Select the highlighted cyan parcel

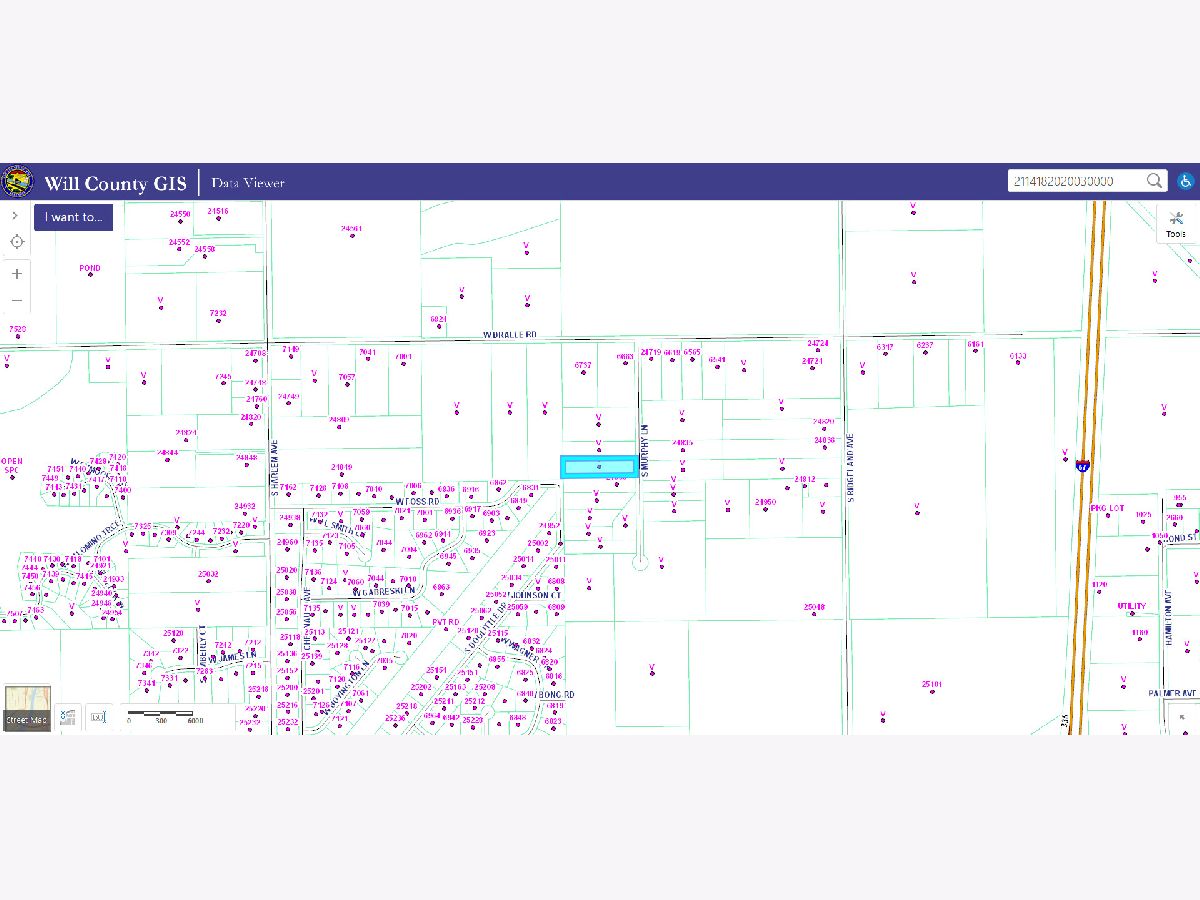tap(598, 467)
